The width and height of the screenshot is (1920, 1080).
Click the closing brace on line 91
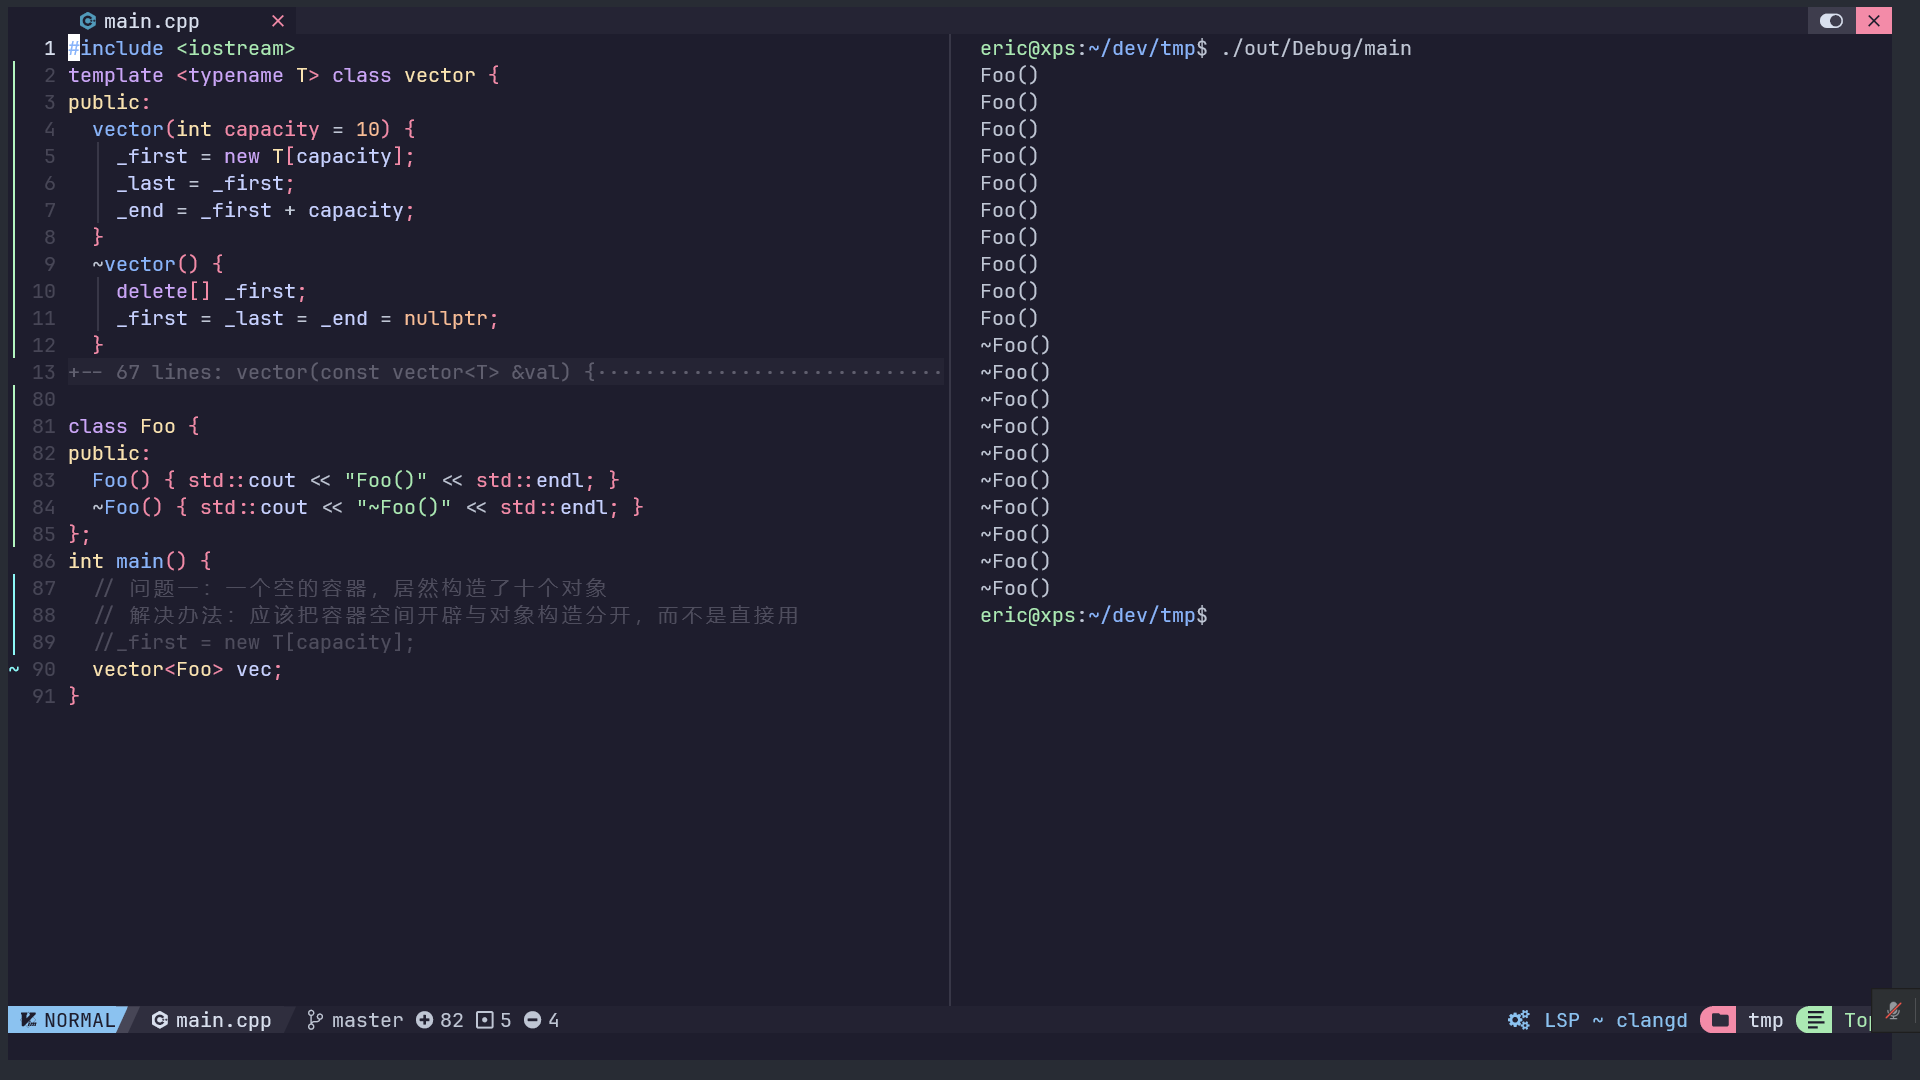click(73, 696)
